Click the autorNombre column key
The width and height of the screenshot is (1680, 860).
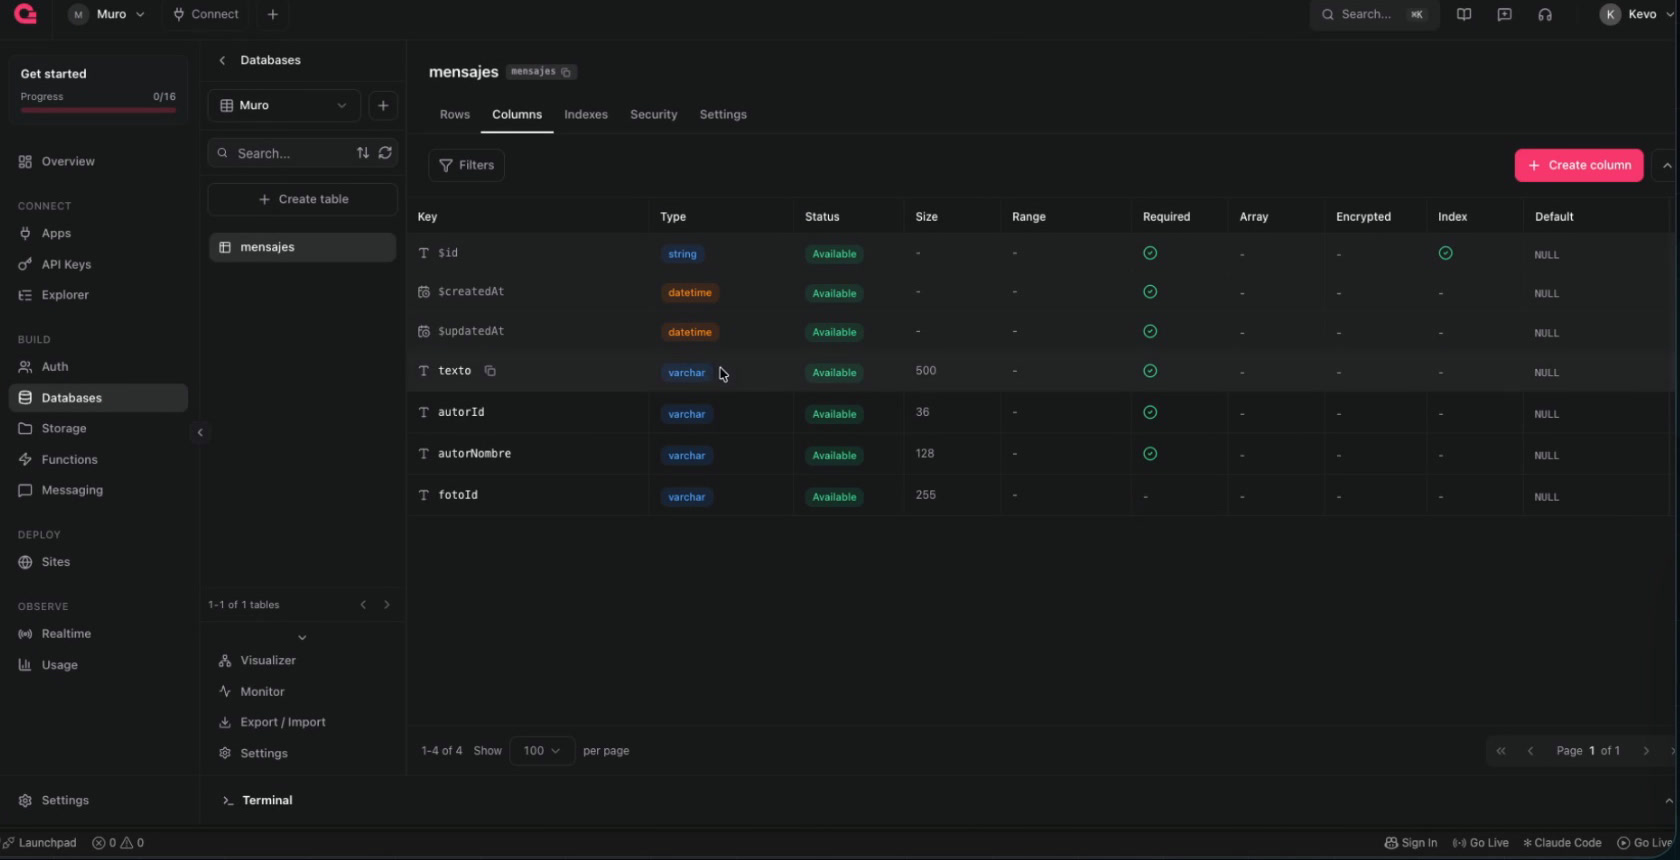point(474,454)
